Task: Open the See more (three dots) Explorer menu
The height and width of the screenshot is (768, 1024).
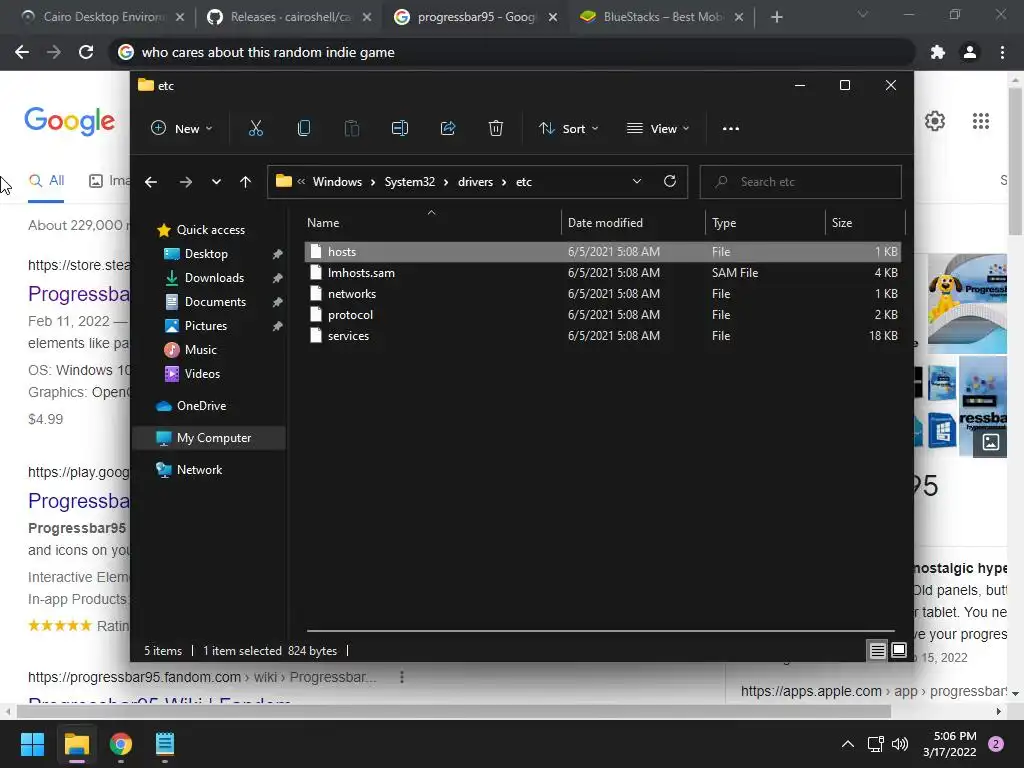Action: [731, 129]
